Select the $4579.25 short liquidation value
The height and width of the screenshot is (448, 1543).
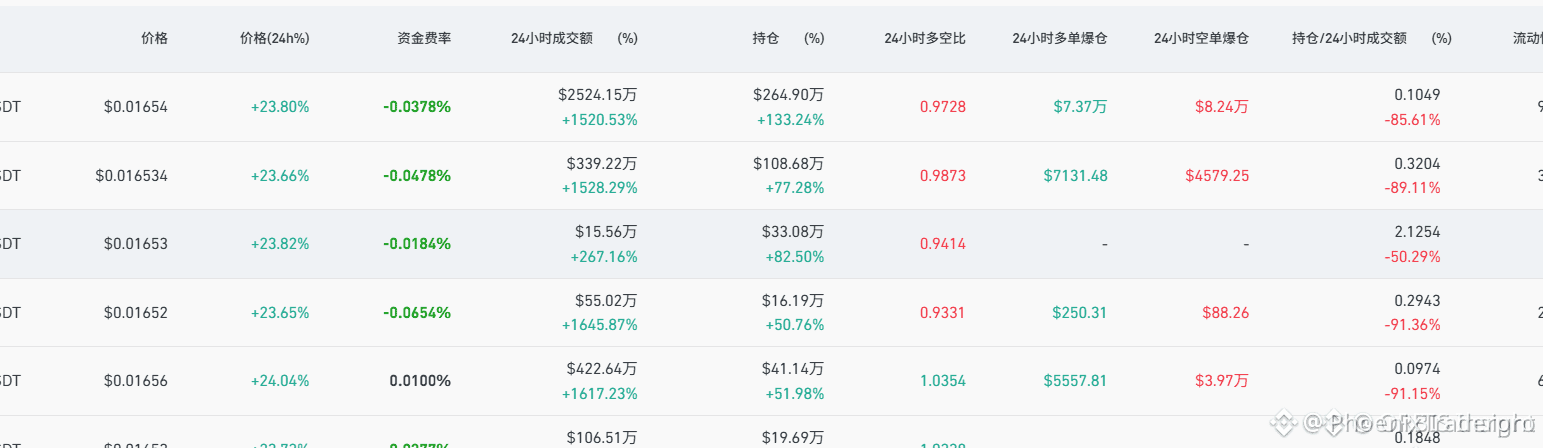tap(1217, 176)
